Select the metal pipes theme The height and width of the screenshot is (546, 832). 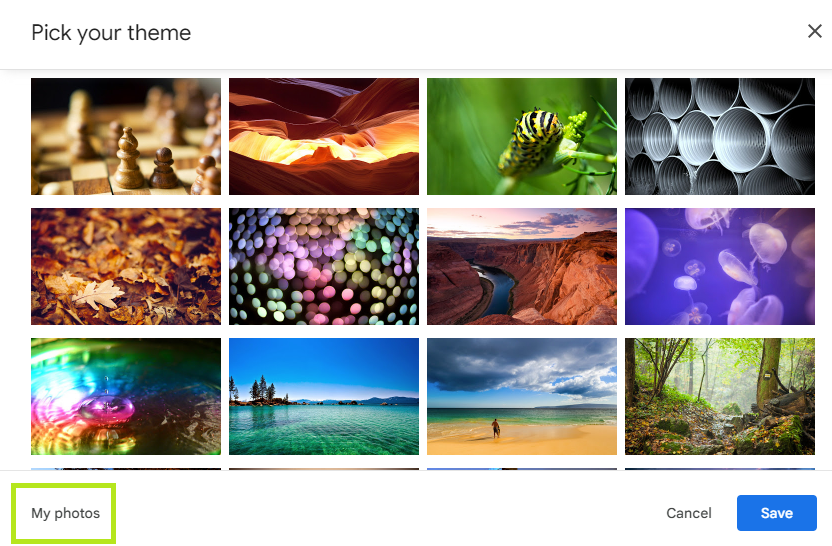(720, 136)
